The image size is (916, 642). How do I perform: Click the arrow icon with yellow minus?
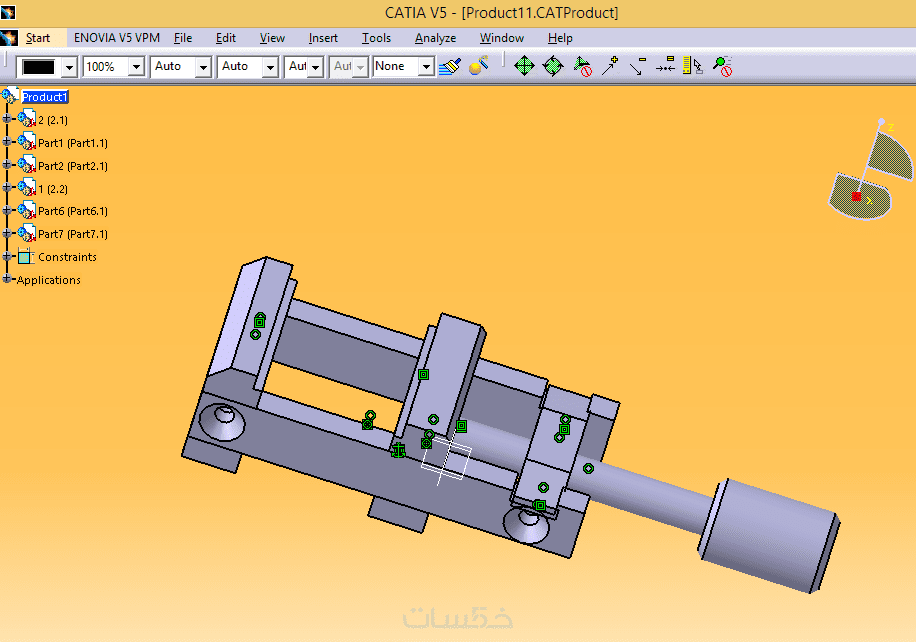(637, 65)
